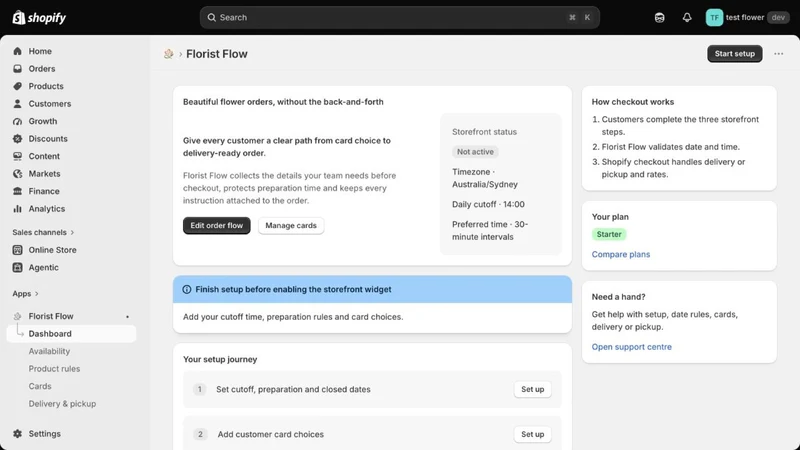
Task: Click the Online Store icon
Action: click(17, 250)
